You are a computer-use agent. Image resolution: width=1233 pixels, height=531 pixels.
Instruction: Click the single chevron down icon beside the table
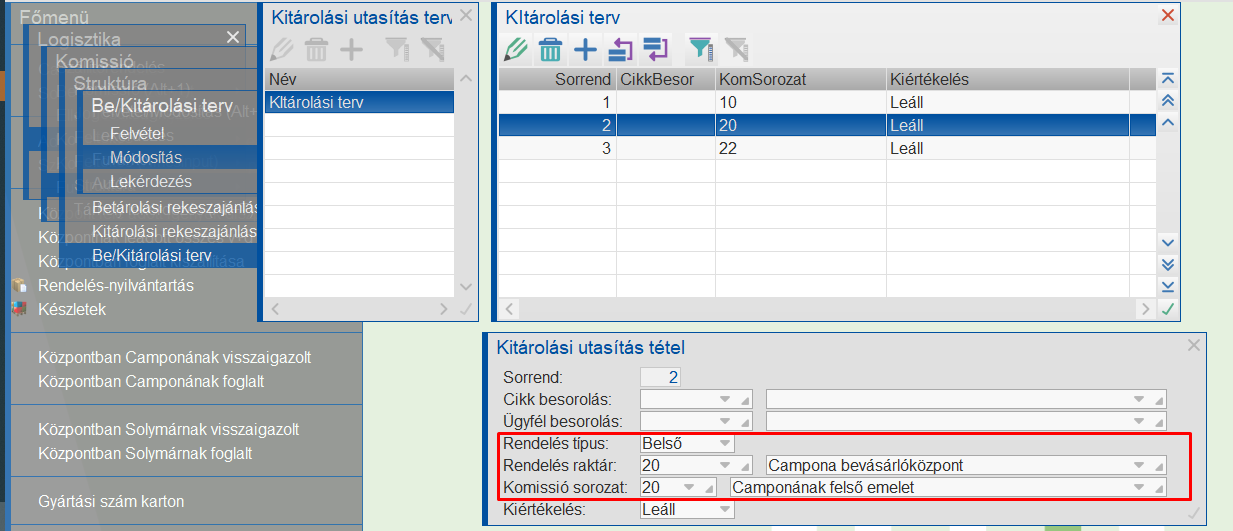click(x=1167, y=243)
